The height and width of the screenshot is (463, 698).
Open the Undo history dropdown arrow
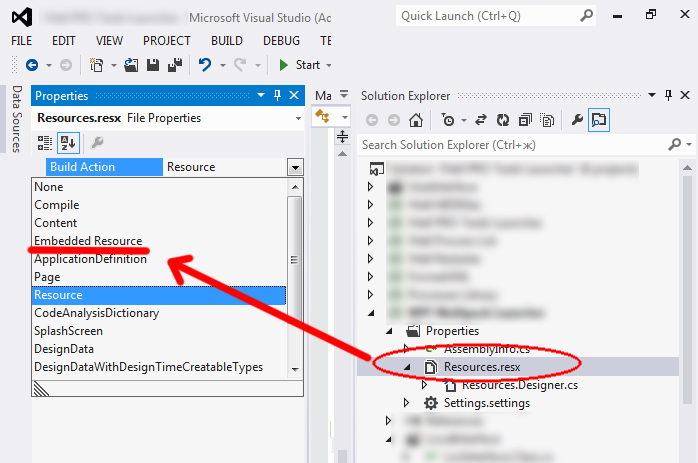tap(223, 65)
